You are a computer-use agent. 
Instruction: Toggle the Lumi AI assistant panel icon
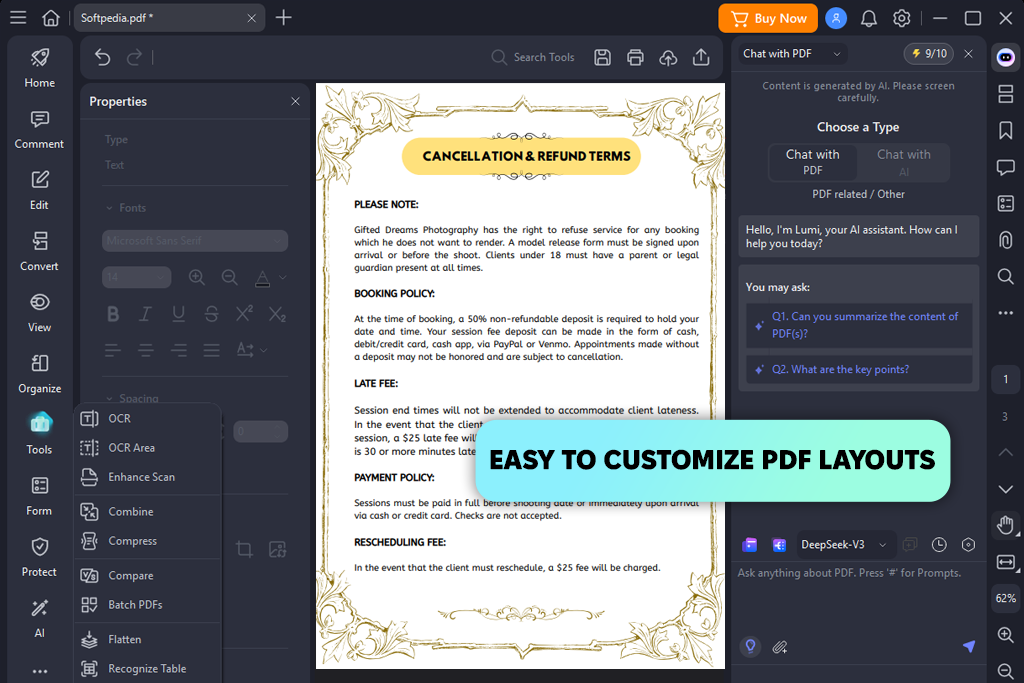1006,57
